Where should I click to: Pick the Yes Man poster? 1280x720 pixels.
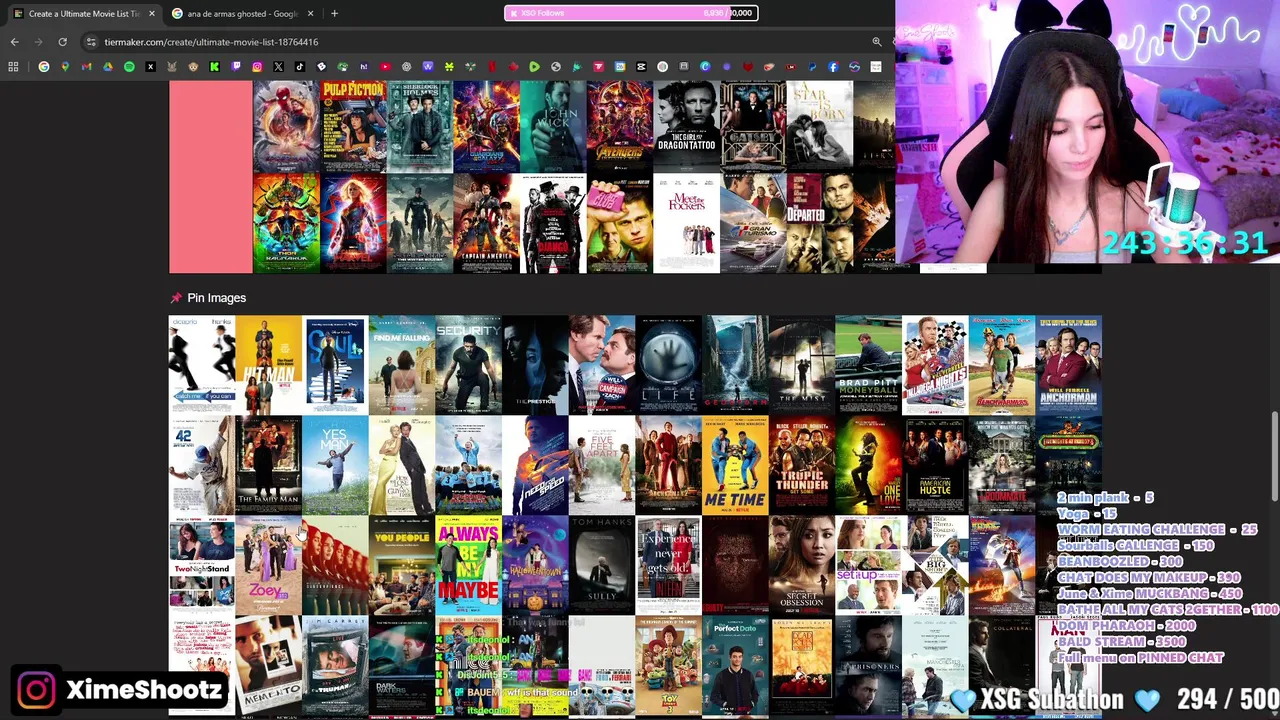[335, 465]
